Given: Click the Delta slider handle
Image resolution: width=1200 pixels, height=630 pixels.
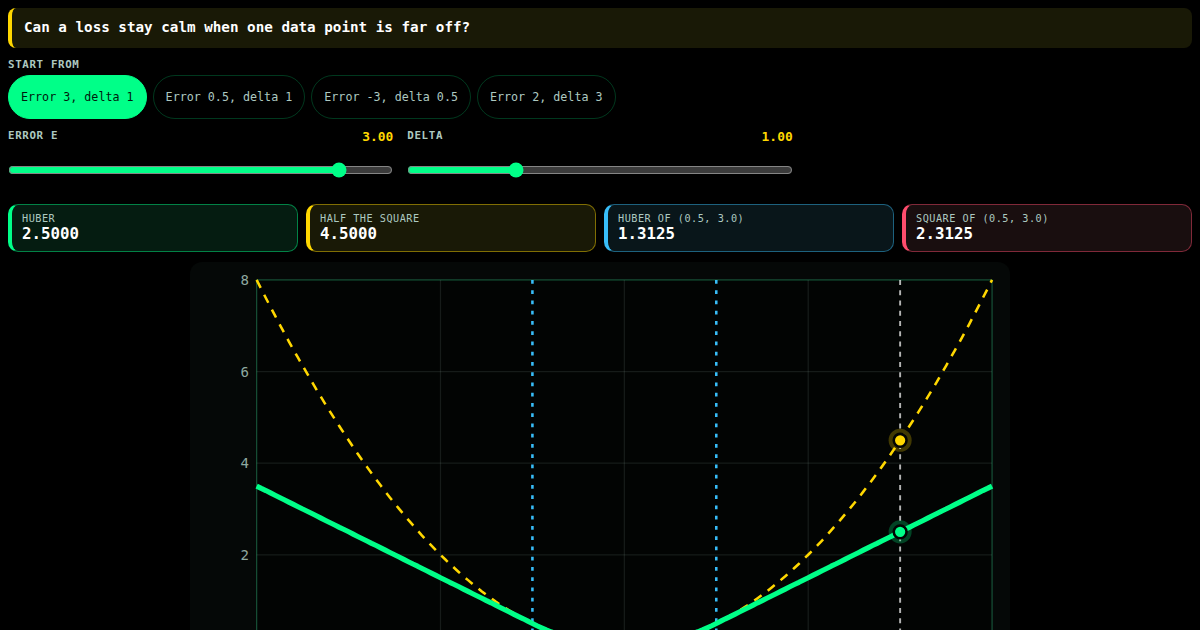Looking at the screenshot, I should [516, 170].
